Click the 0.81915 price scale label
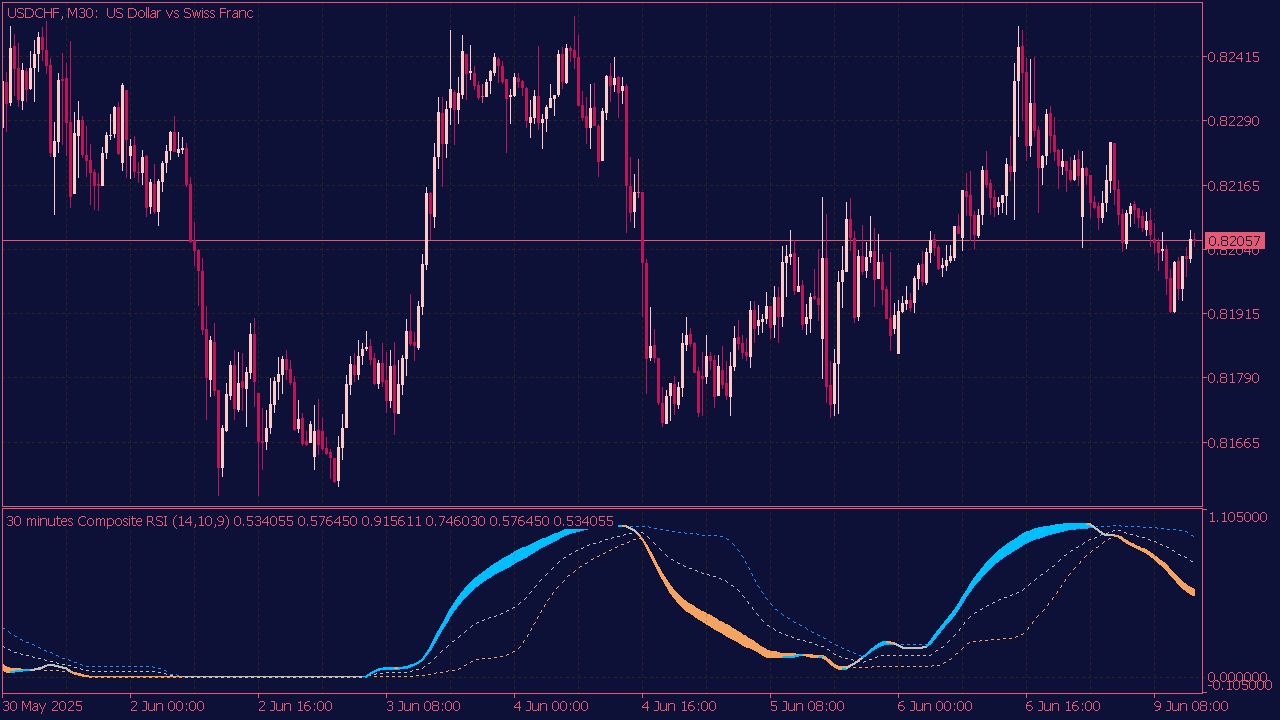Image resolution: width=1280 pixels, height=720 pixels. tap(1234, 314)
